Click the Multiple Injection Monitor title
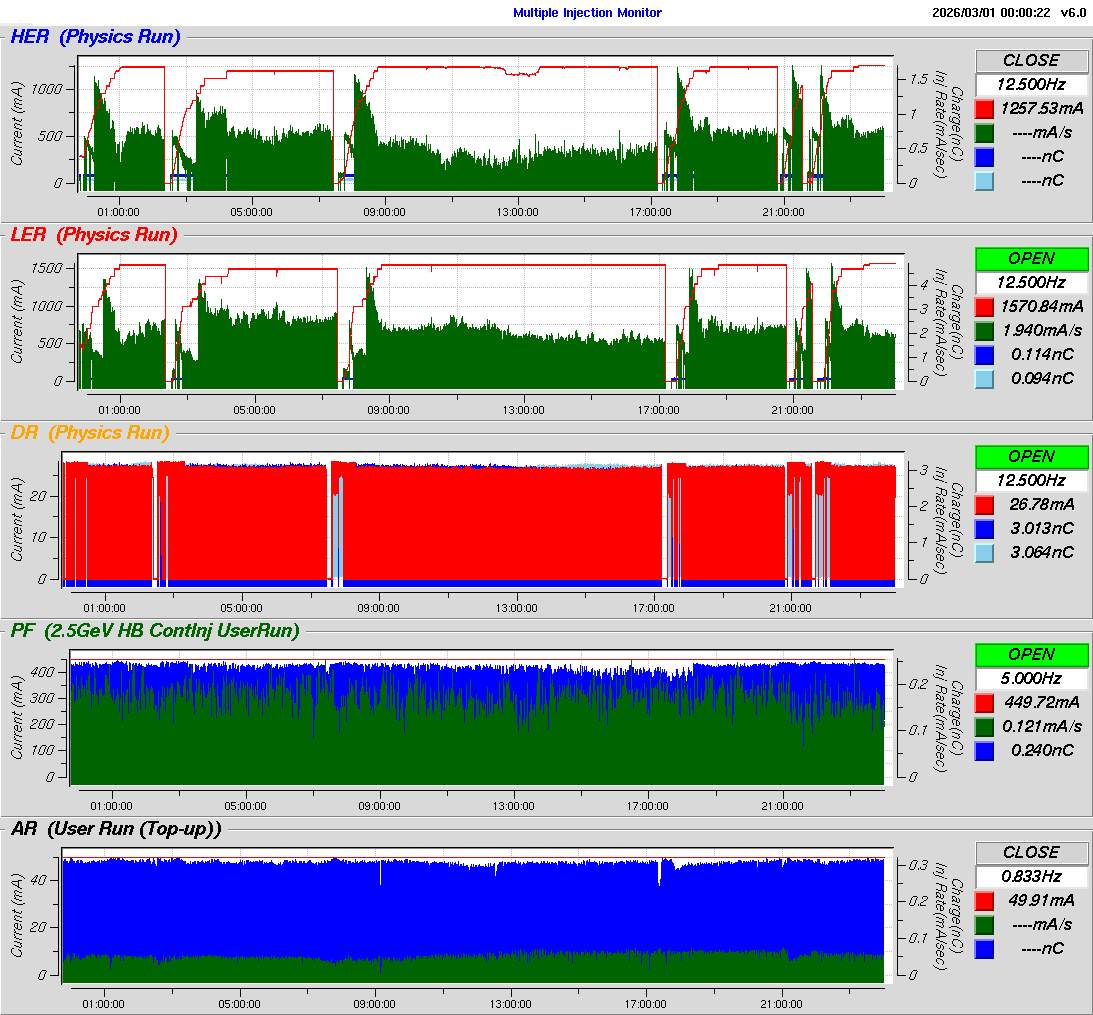1093x1015 pixels. [x=587, y=13]
